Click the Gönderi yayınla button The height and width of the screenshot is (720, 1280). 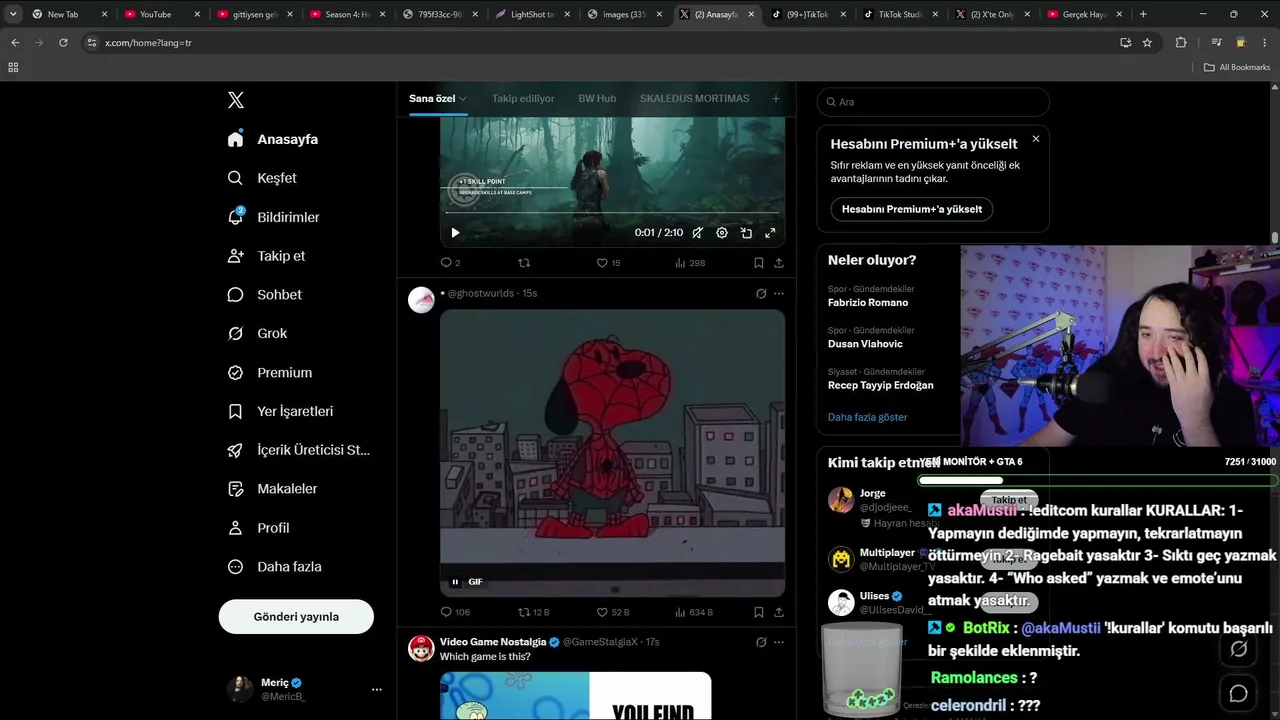296,617
